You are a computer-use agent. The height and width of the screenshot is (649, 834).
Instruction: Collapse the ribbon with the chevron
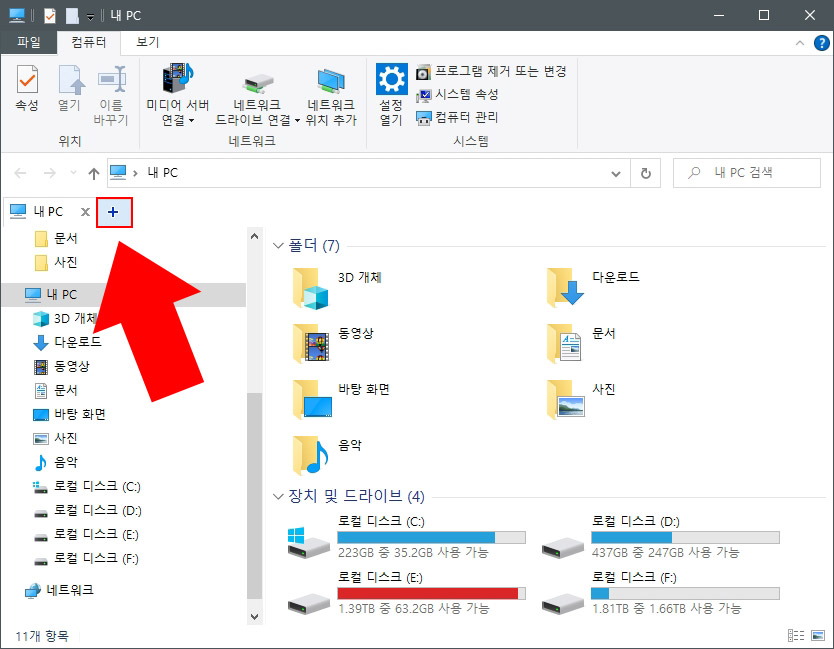[799, 43]
